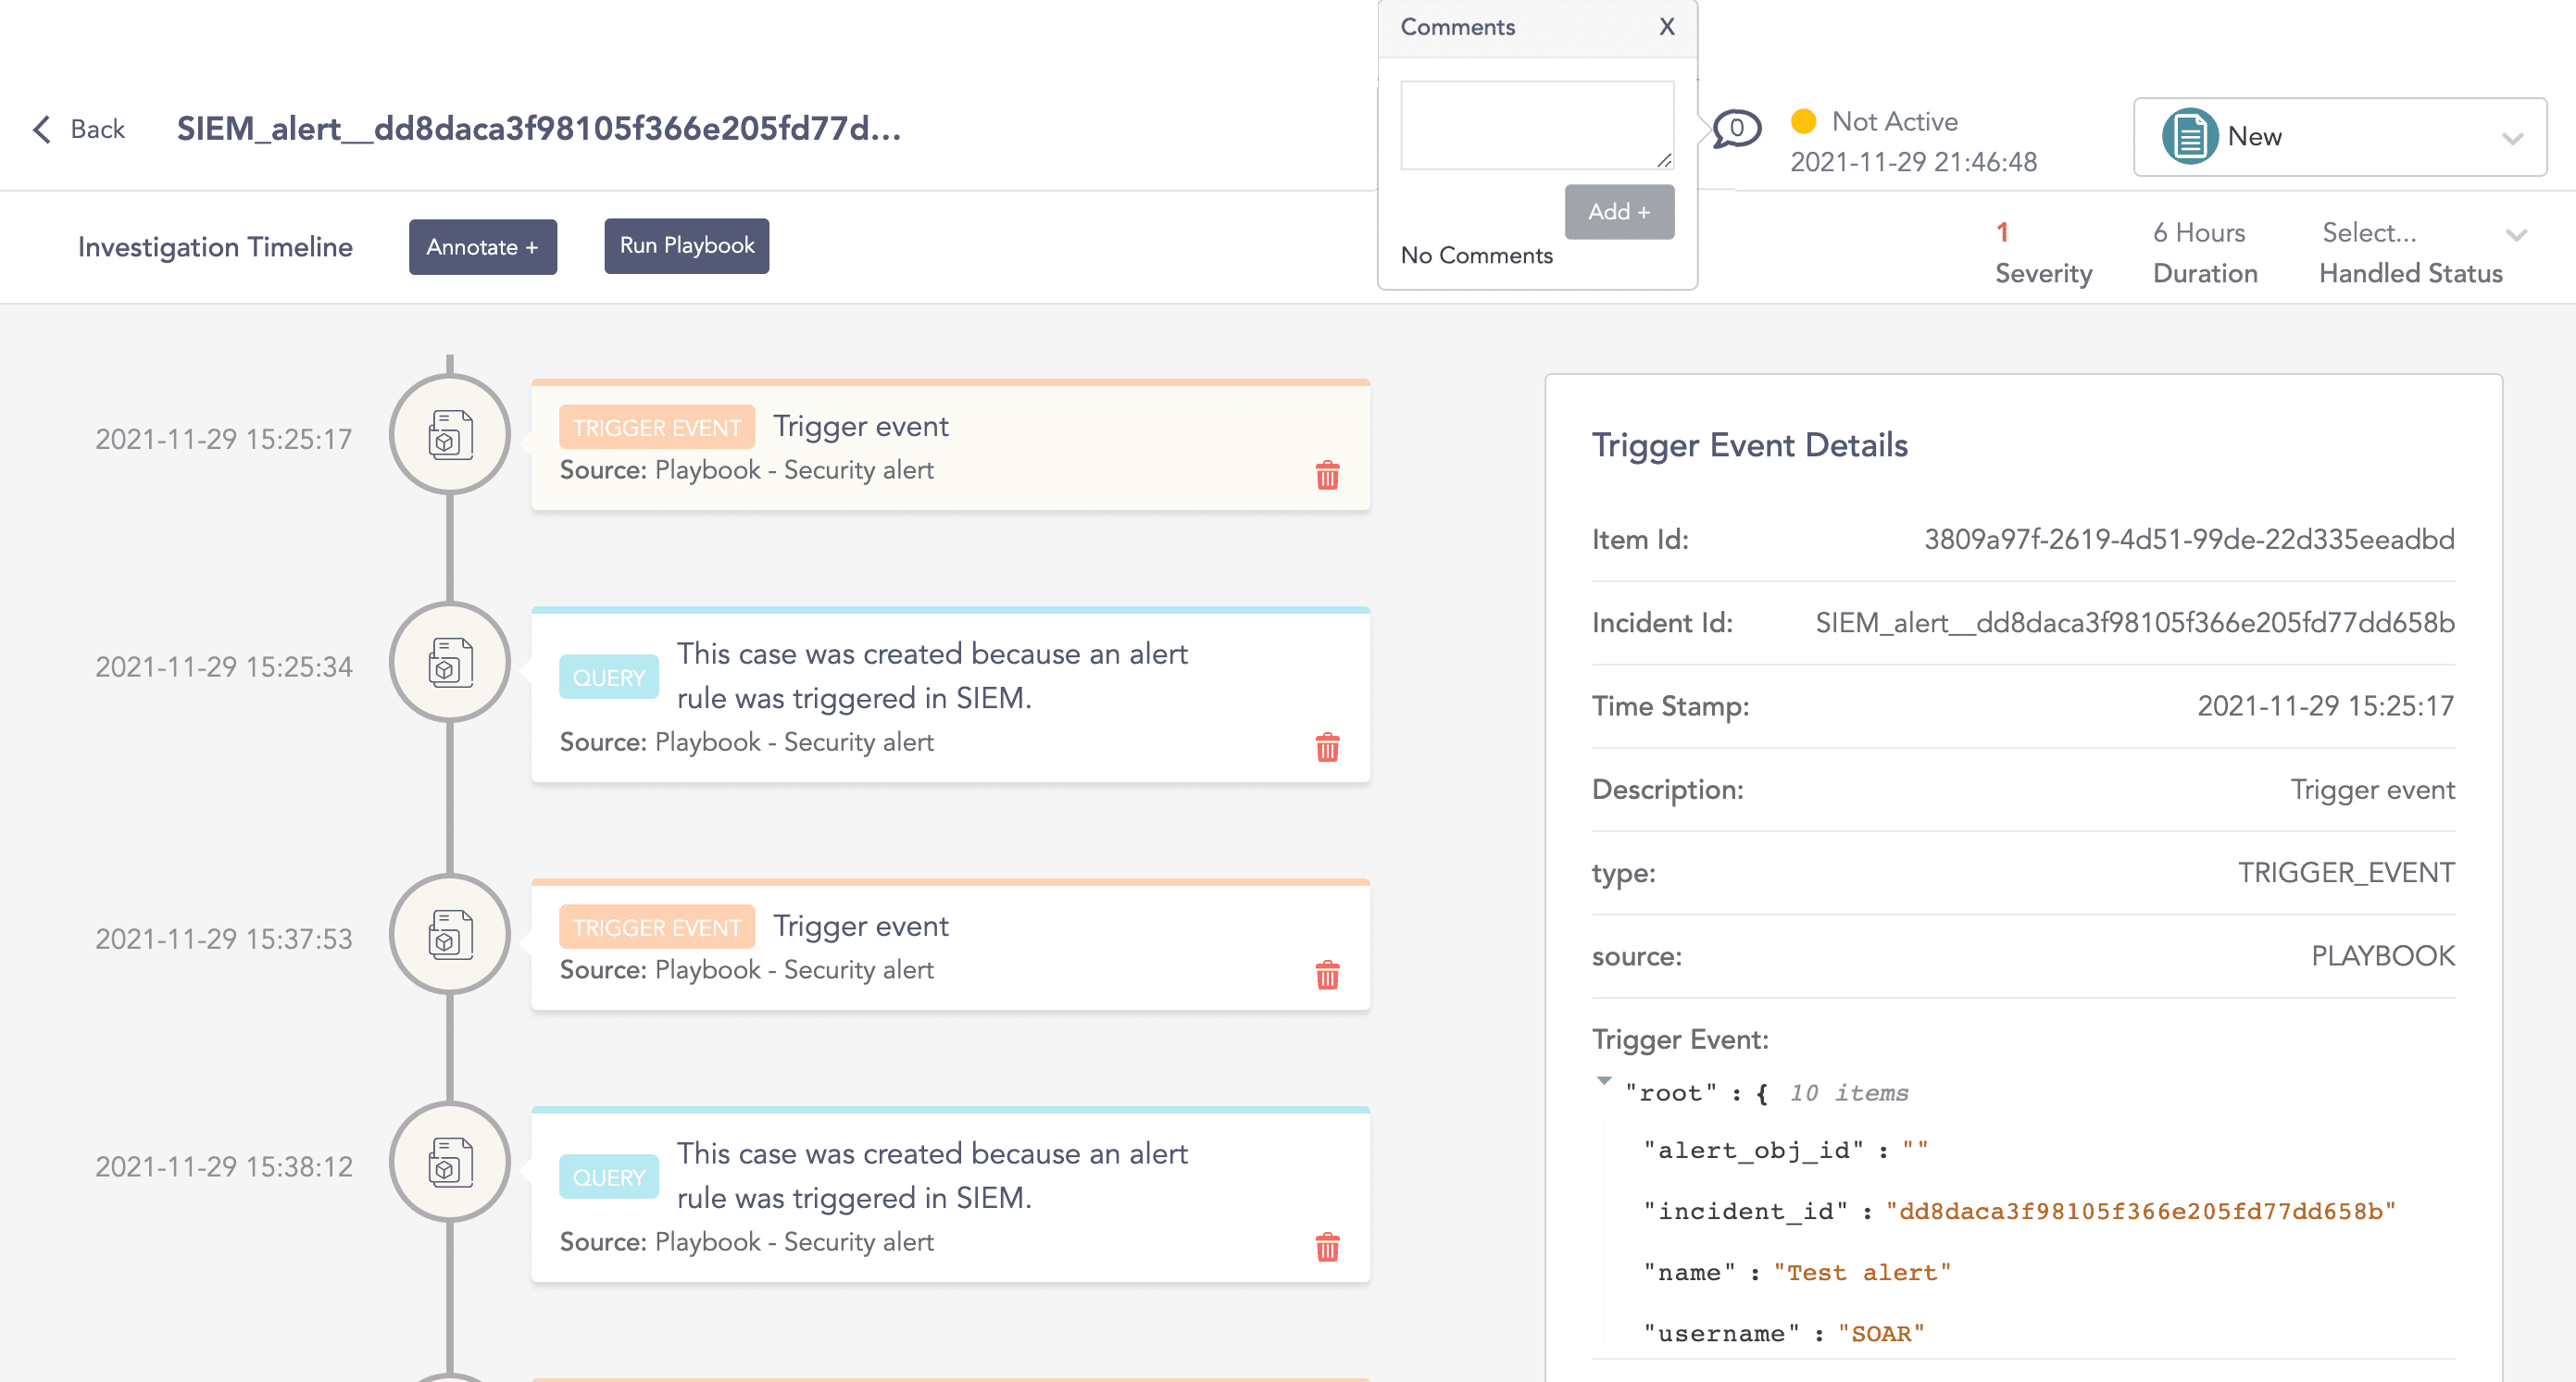Click the Investigation Timeline heading
This screenshot has height=1382, width=2576.
(x=215, y=247)
